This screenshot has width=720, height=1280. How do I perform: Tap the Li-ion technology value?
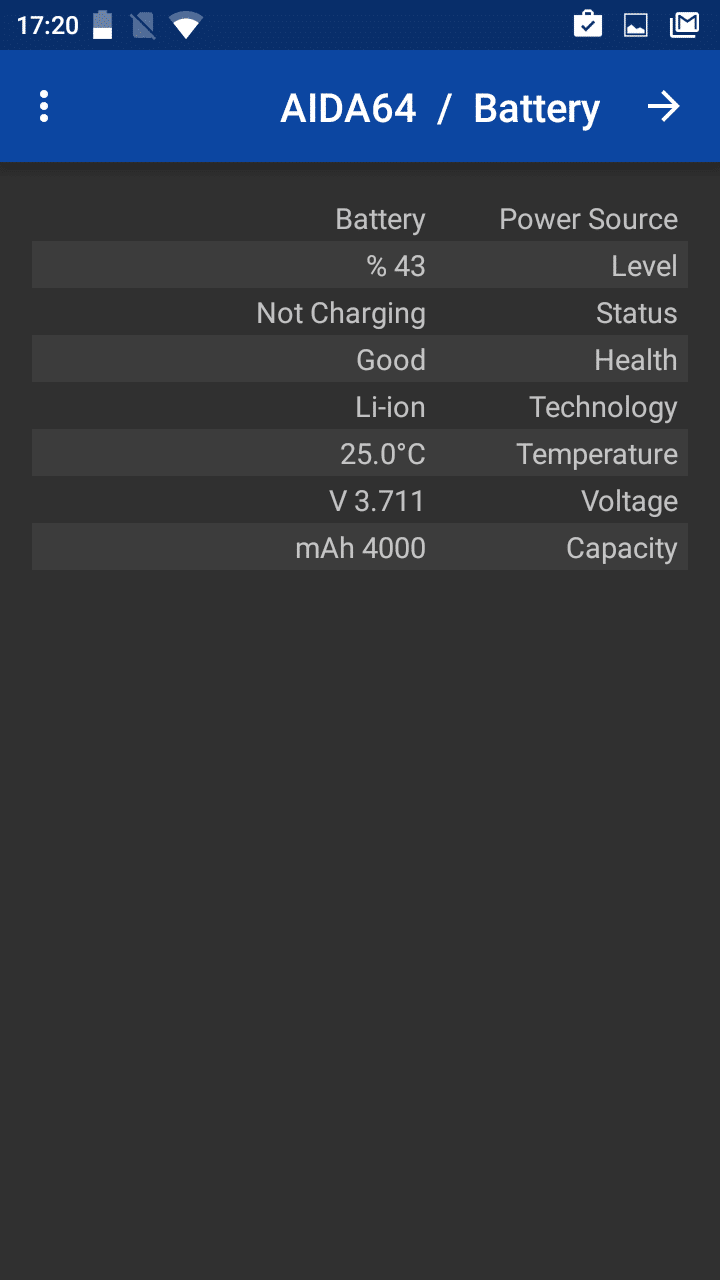click(x=390, y=407)
